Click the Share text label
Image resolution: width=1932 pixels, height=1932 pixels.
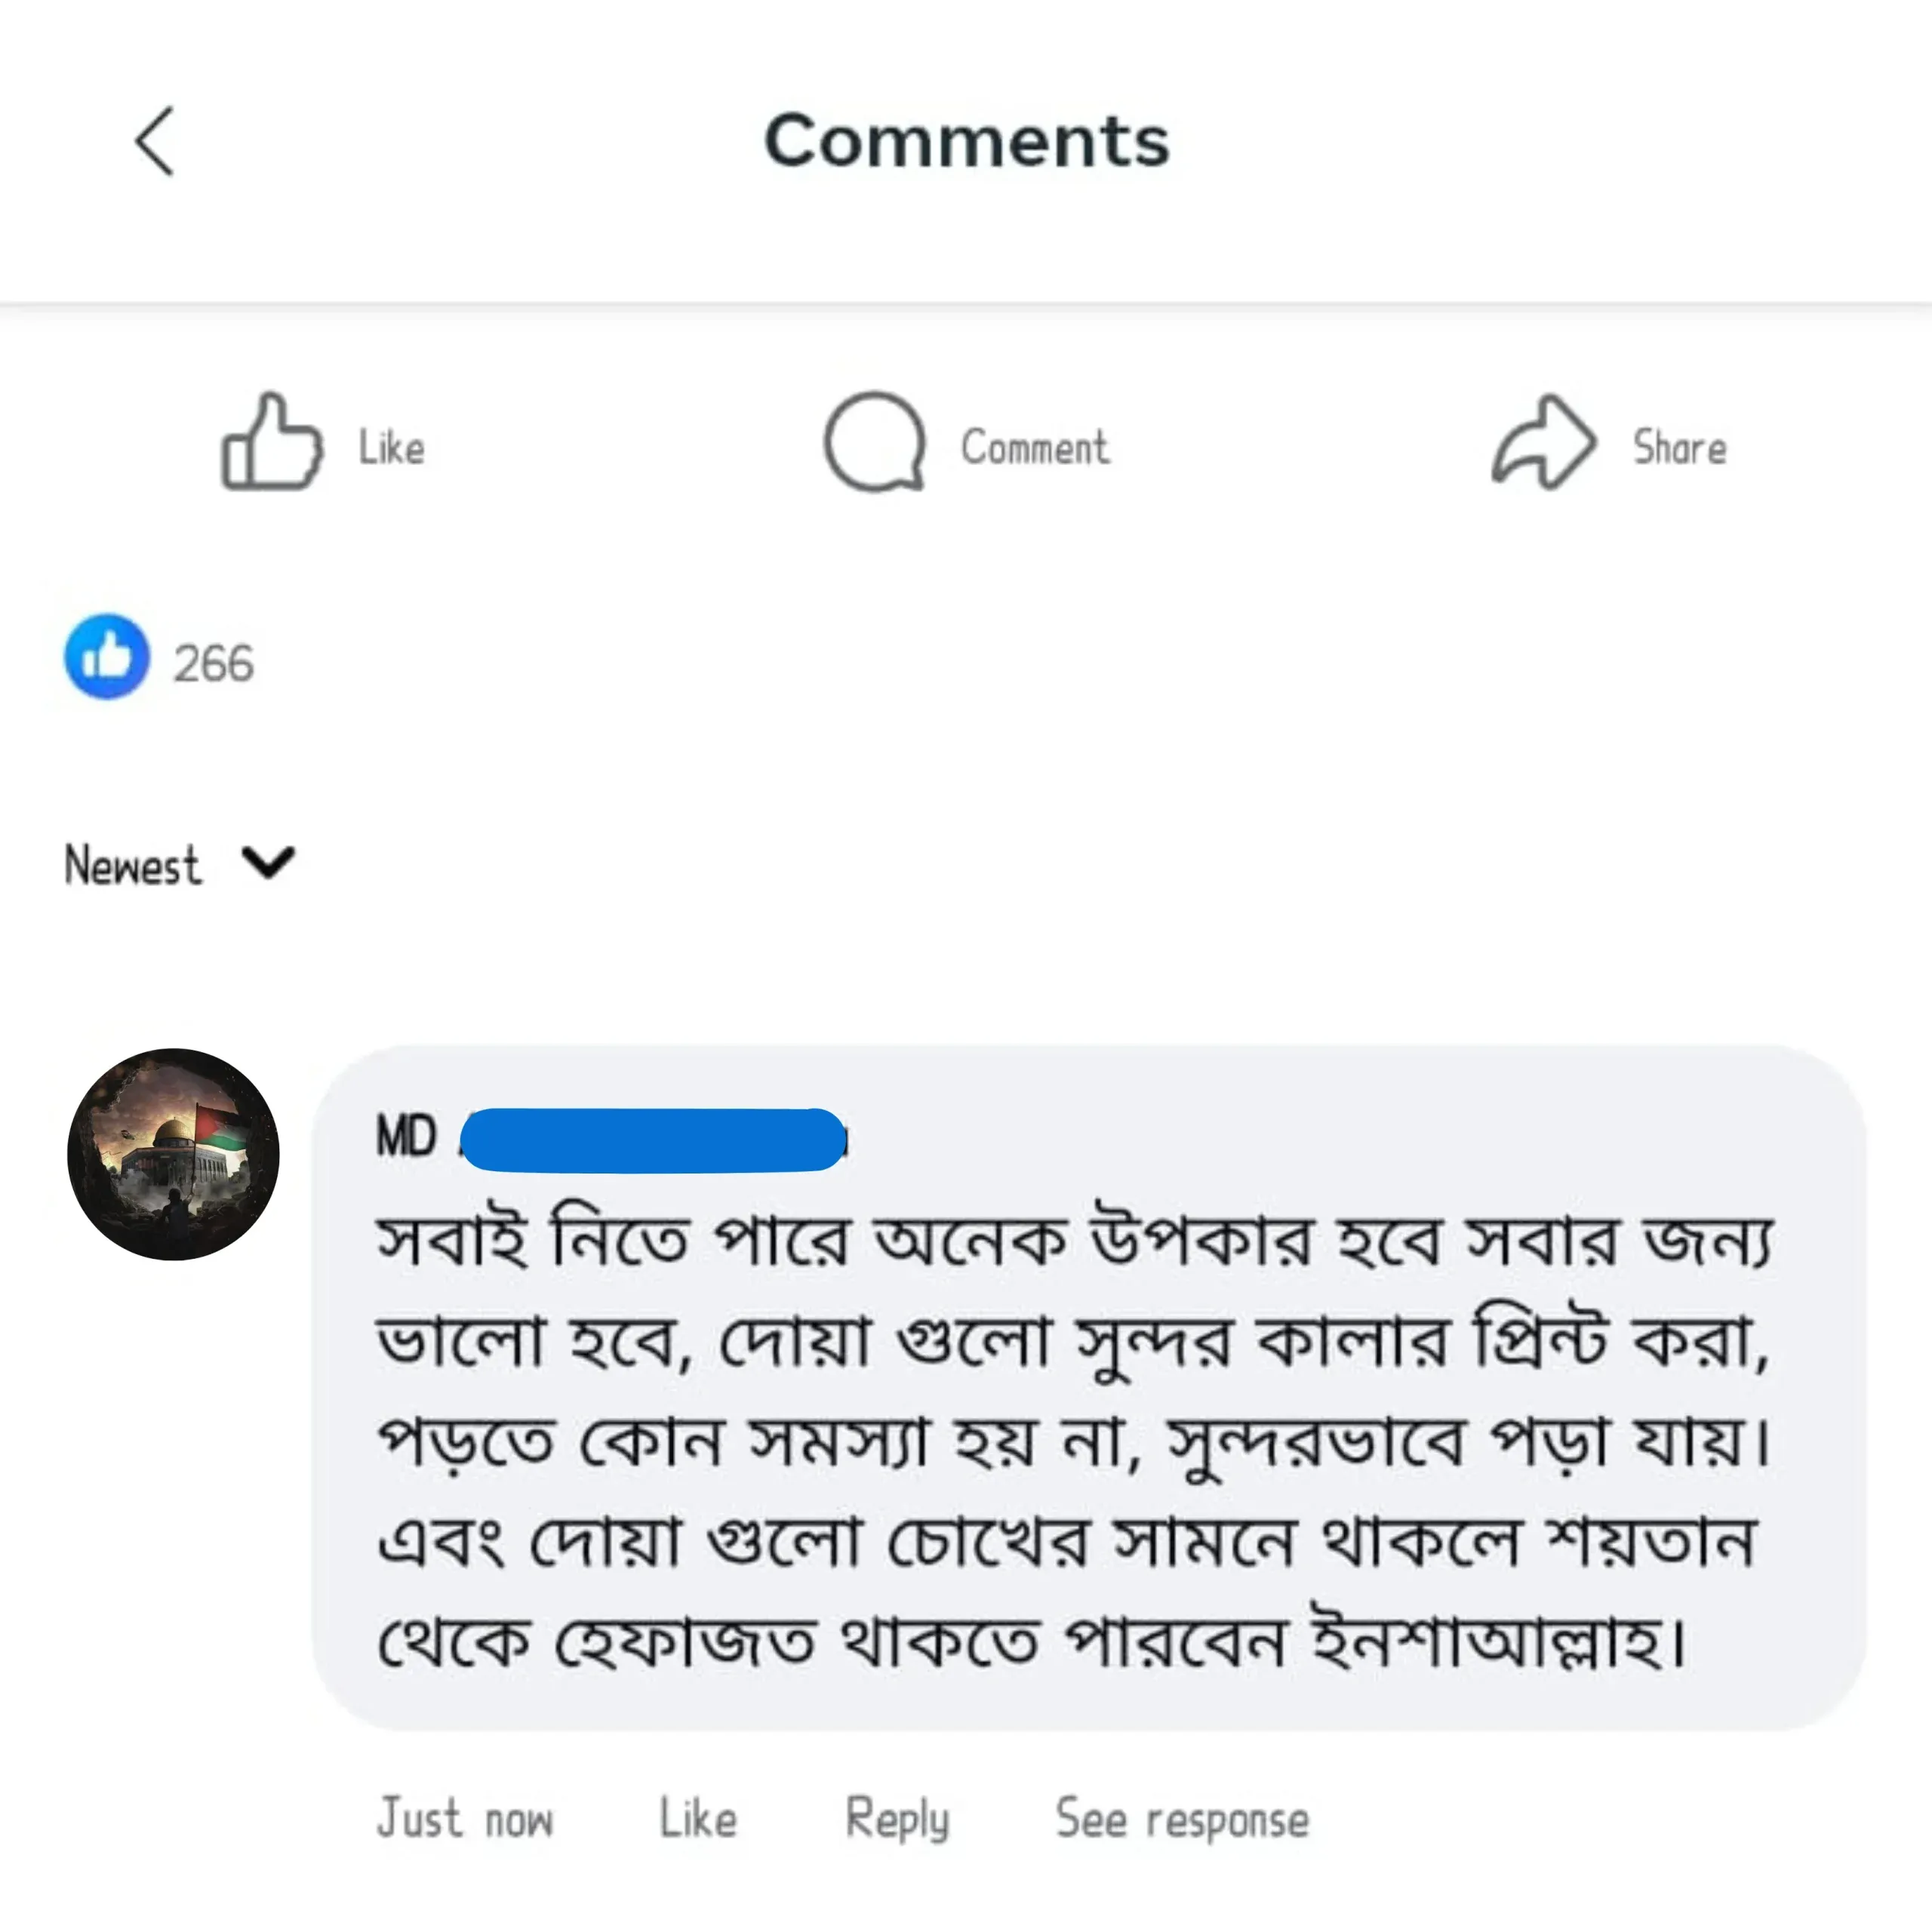pyautogui.click(x=1679, y=448)
